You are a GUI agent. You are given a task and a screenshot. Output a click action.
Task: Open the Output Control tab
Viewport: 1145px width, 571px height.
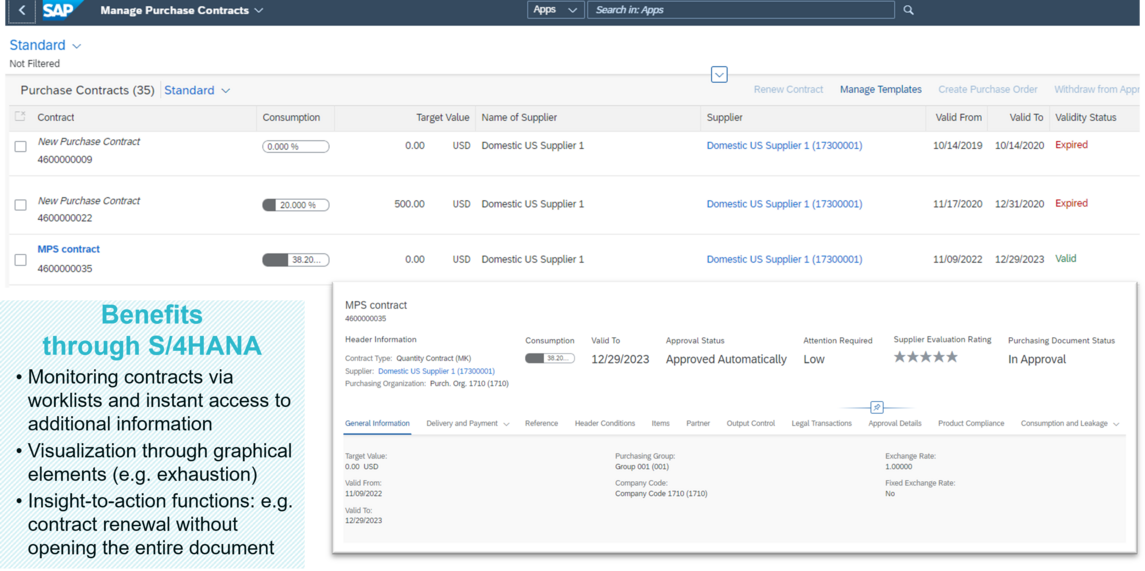[751, 424]
